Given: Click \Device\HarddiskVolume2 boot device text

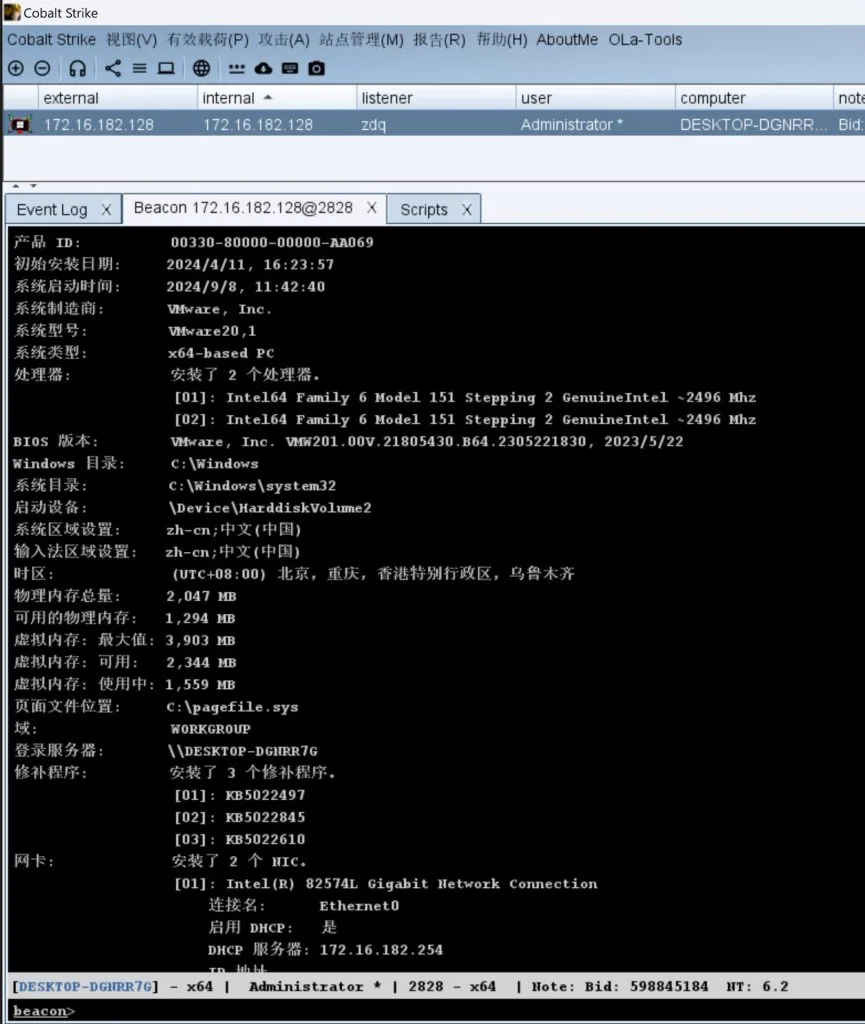Looking at the screenshot, I should 270,507.
